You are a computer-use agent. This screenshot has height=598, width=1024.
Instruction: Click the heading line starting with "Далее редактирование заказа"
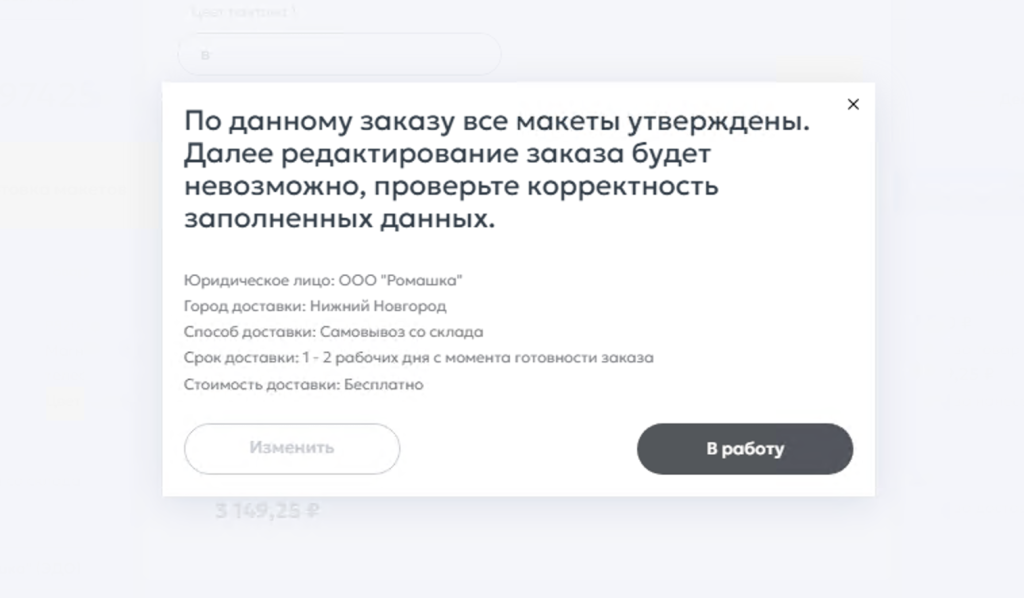[x=447, y=155]
